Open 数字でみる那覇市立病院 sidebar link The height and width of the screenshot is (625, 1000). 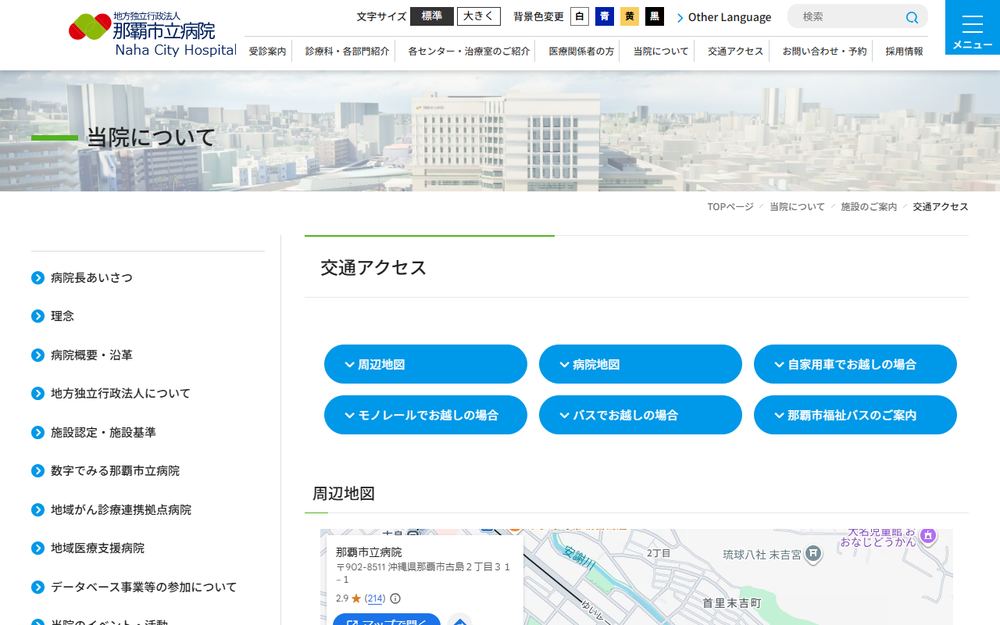pos(115,471)
